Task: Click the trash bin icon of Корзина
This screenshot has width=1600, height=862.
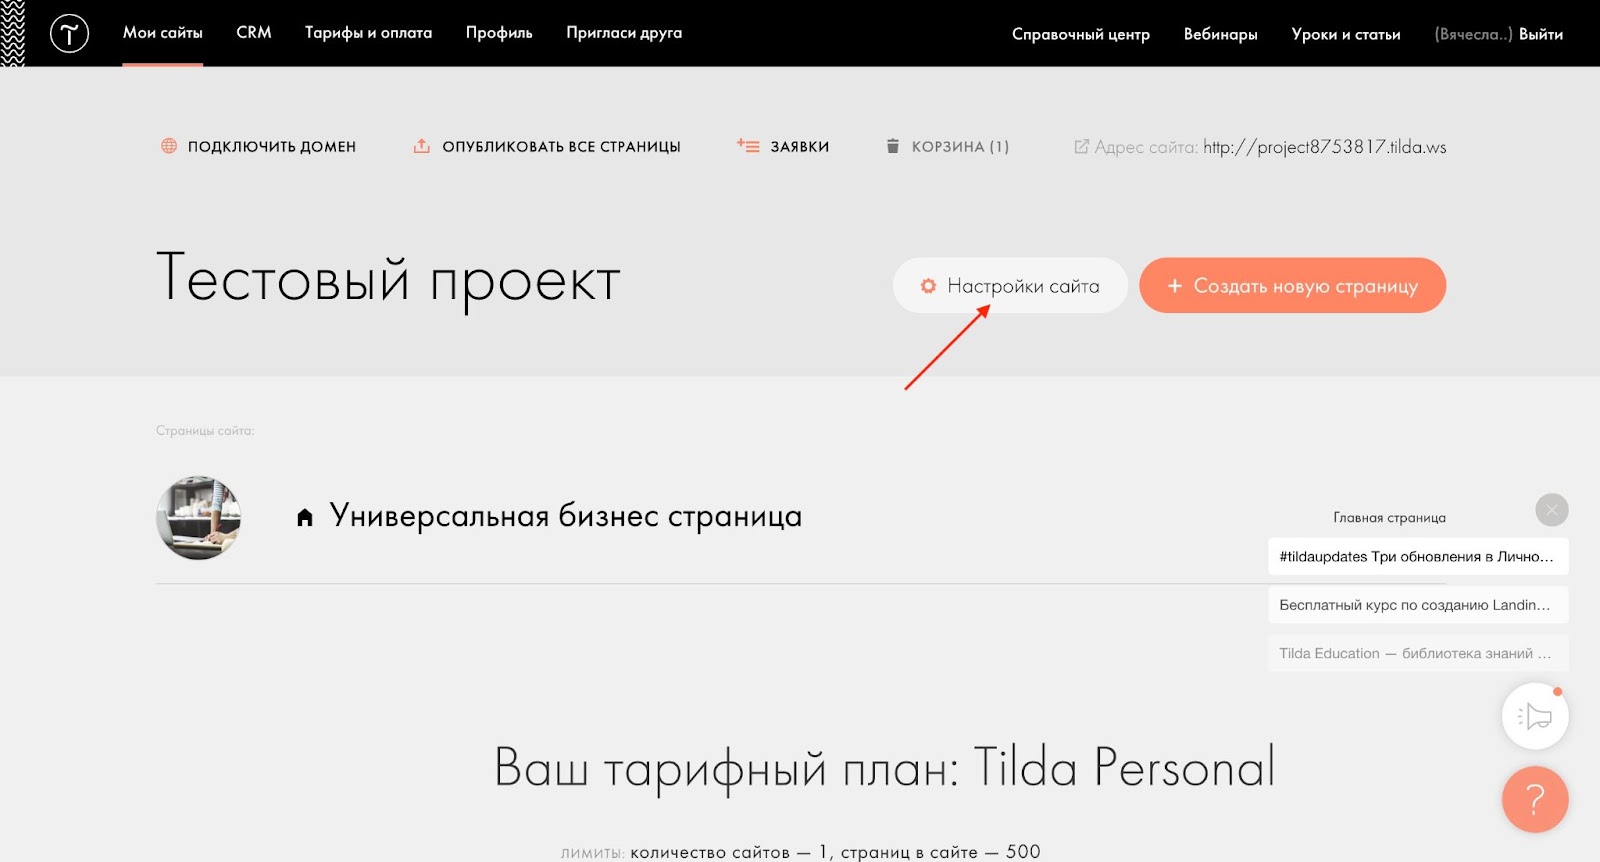Action: coord(893,146)
